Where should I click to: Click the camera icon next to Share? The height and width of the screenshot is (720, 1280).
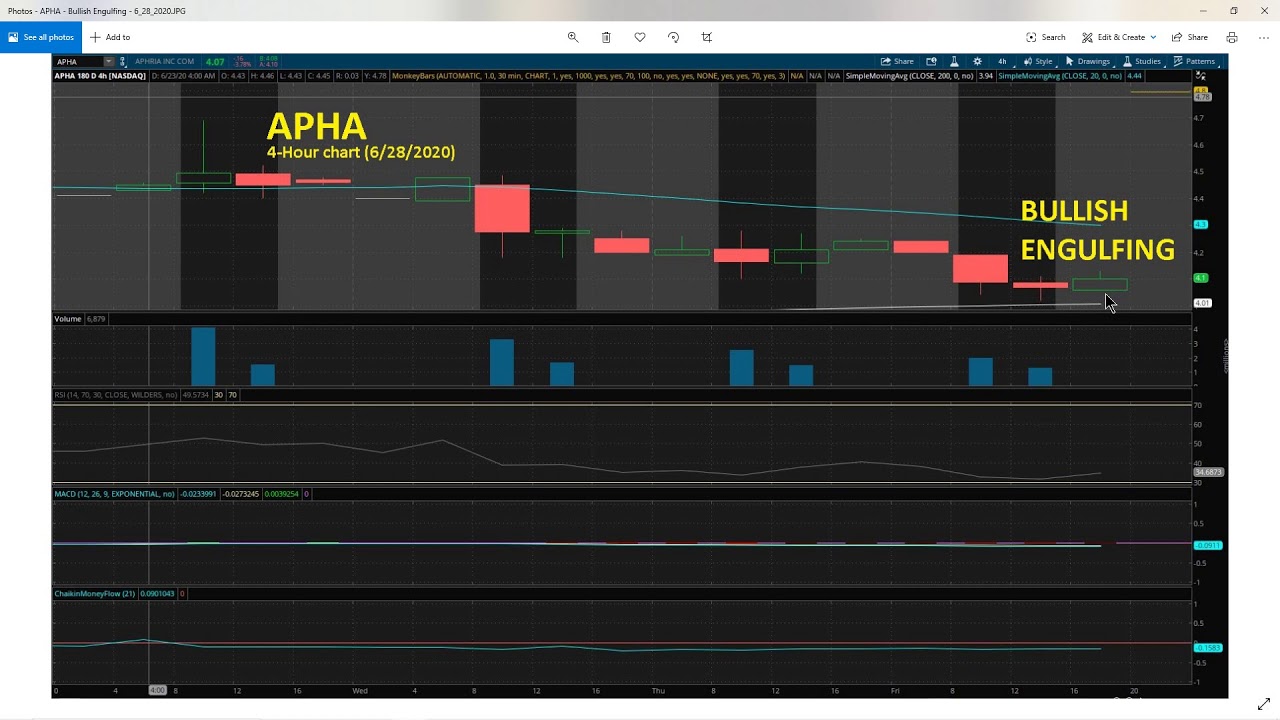coord(932,61)
